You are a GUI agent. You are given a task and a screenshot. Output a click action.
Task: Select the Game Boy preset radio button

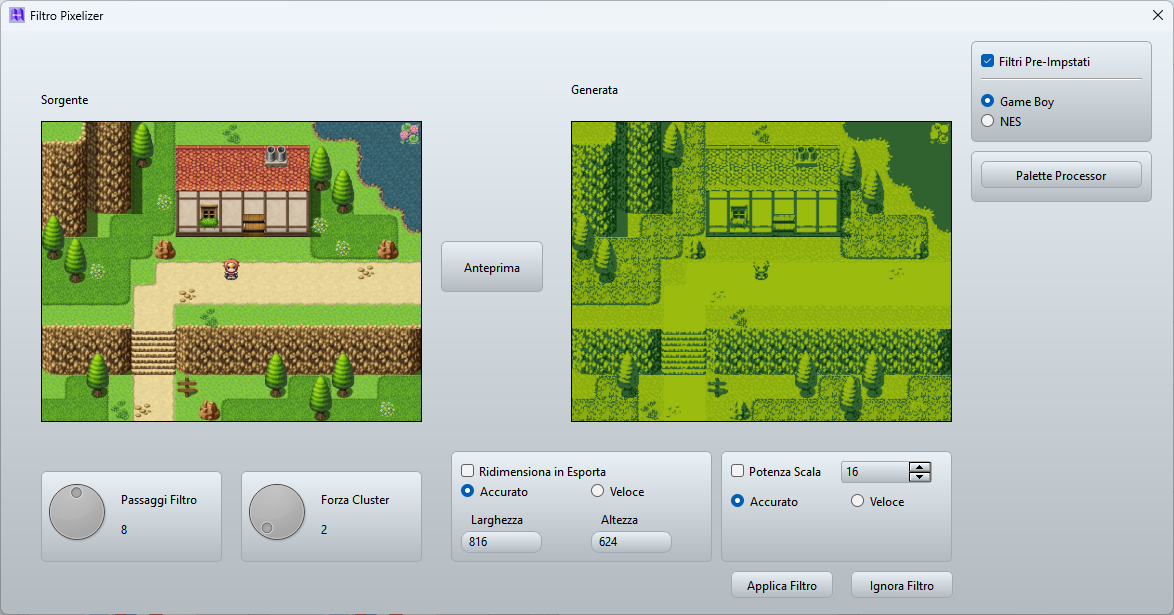988,100
